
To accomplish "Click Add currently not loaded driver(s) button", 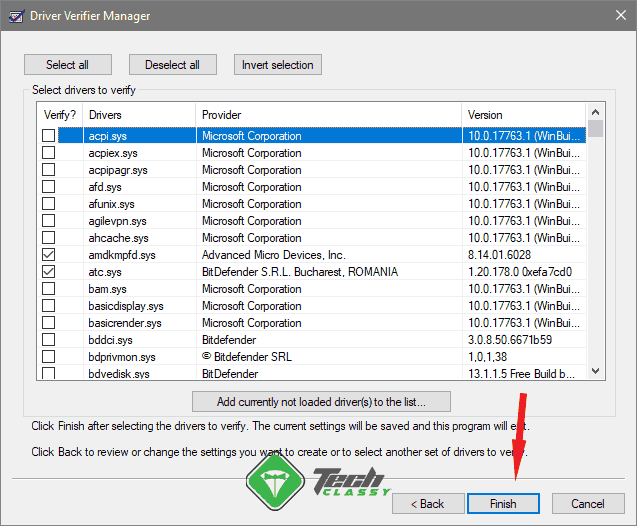I will coord(321,402).
